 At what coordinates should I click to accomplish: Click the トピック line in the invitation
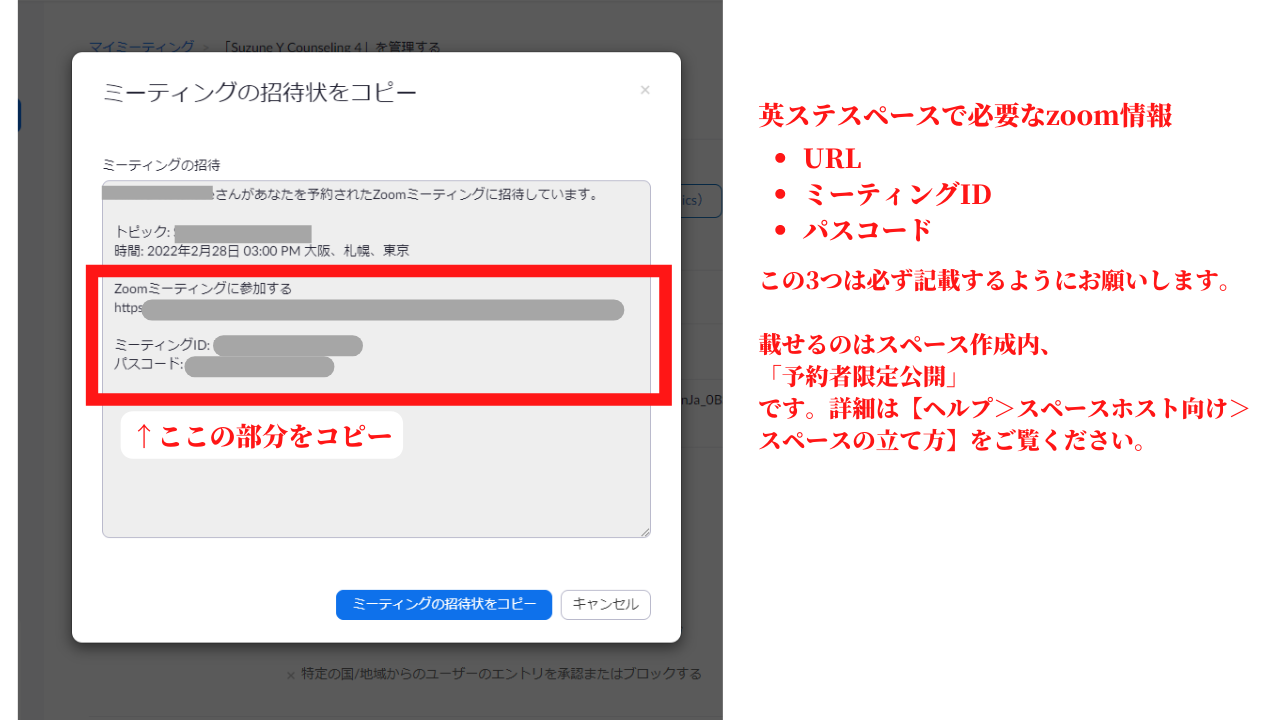[x=213, y=232]
